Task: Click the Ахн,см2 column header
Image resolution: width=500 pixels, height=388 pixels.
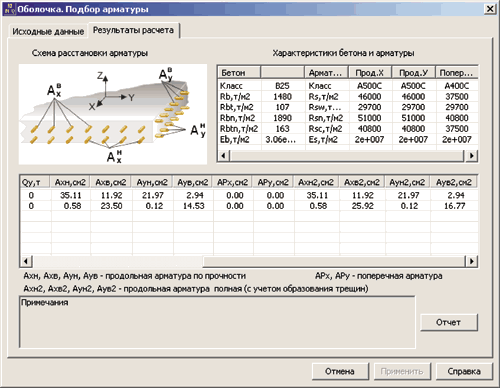Action: click(70, 182)
